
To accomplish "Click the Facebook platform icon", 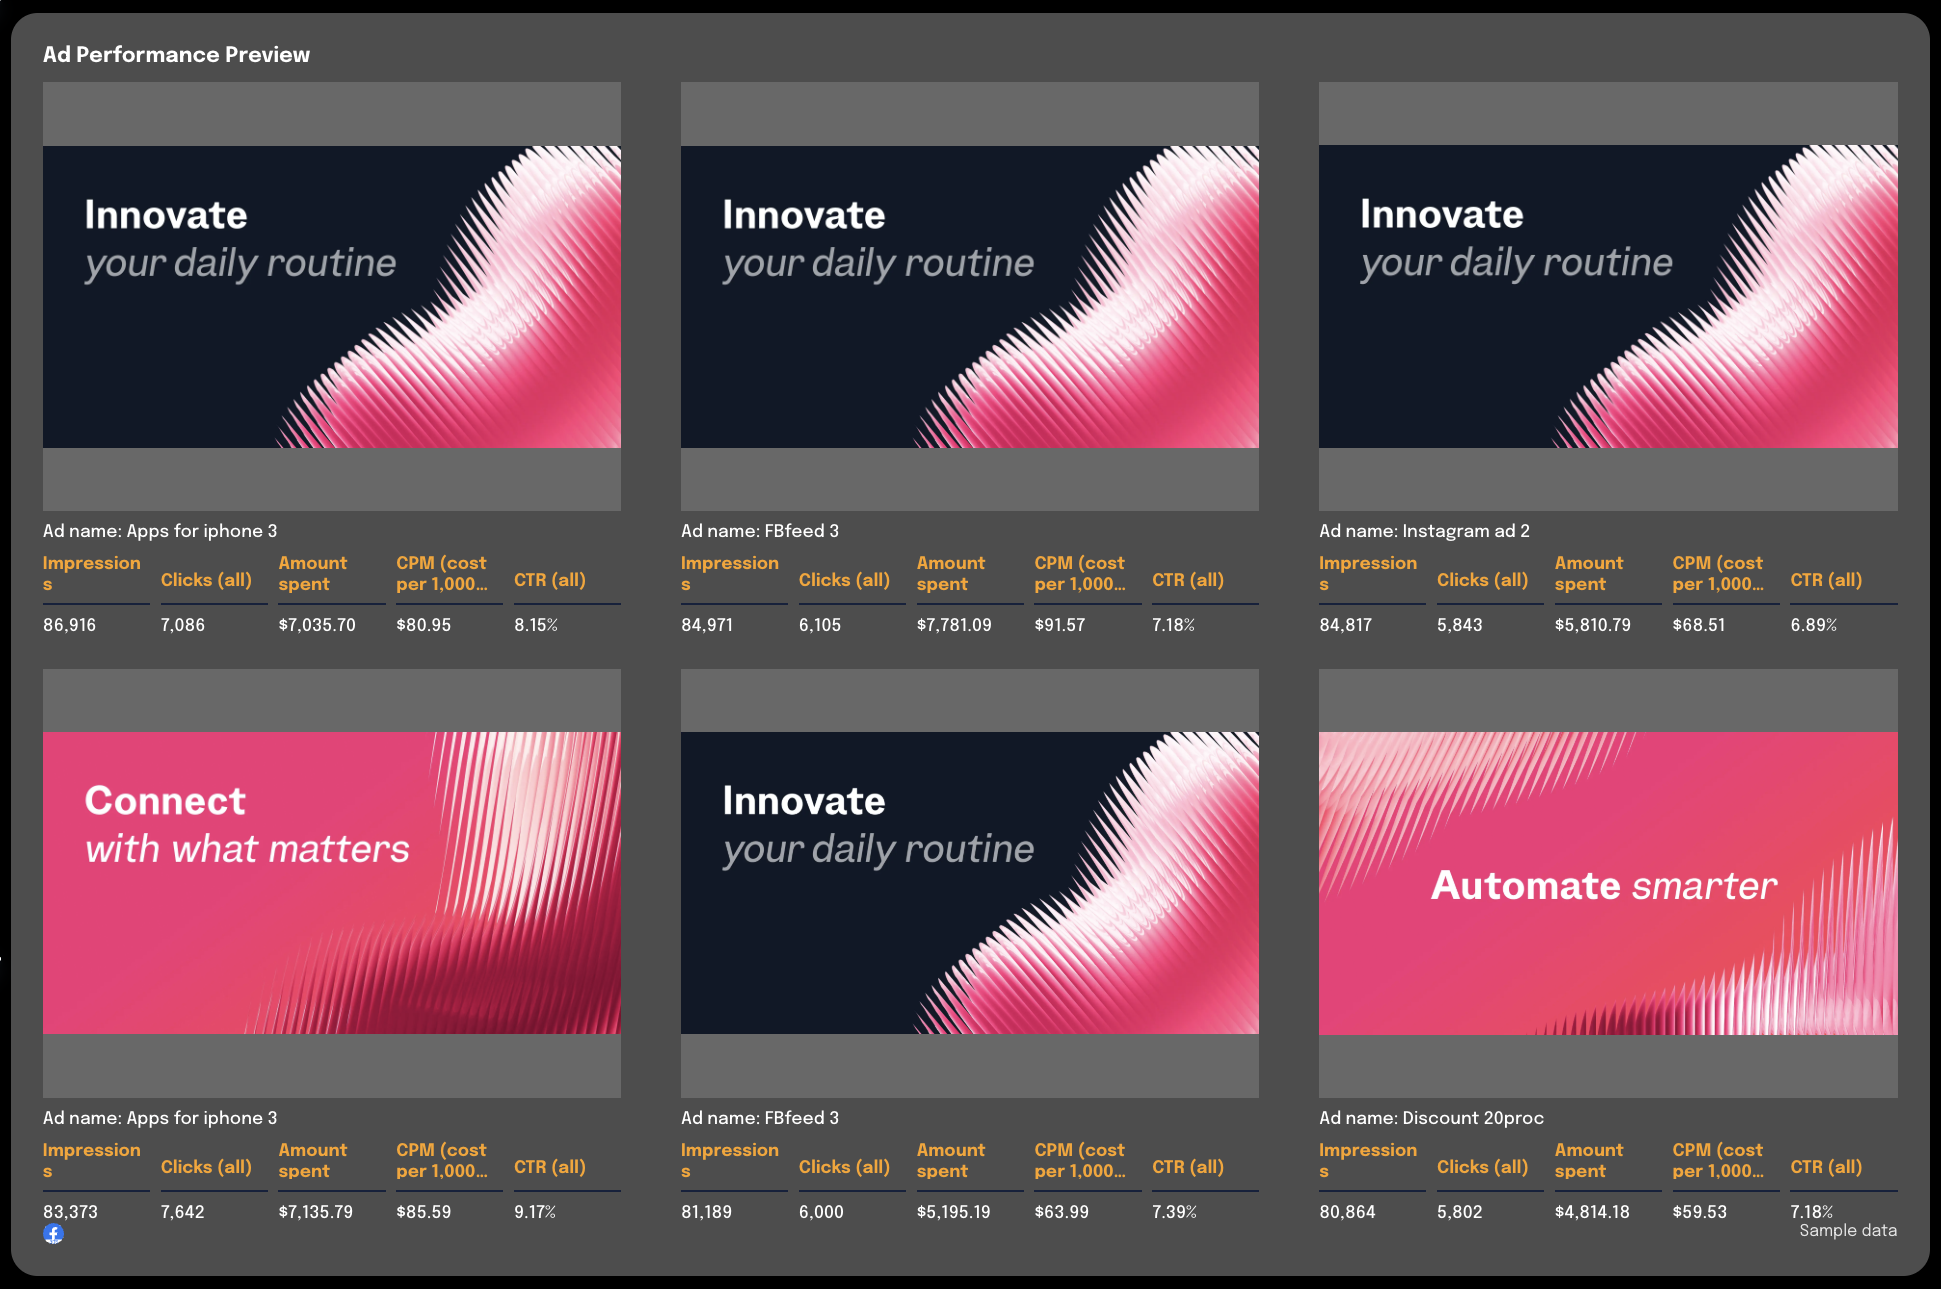I will click(x=54, y=1235).
